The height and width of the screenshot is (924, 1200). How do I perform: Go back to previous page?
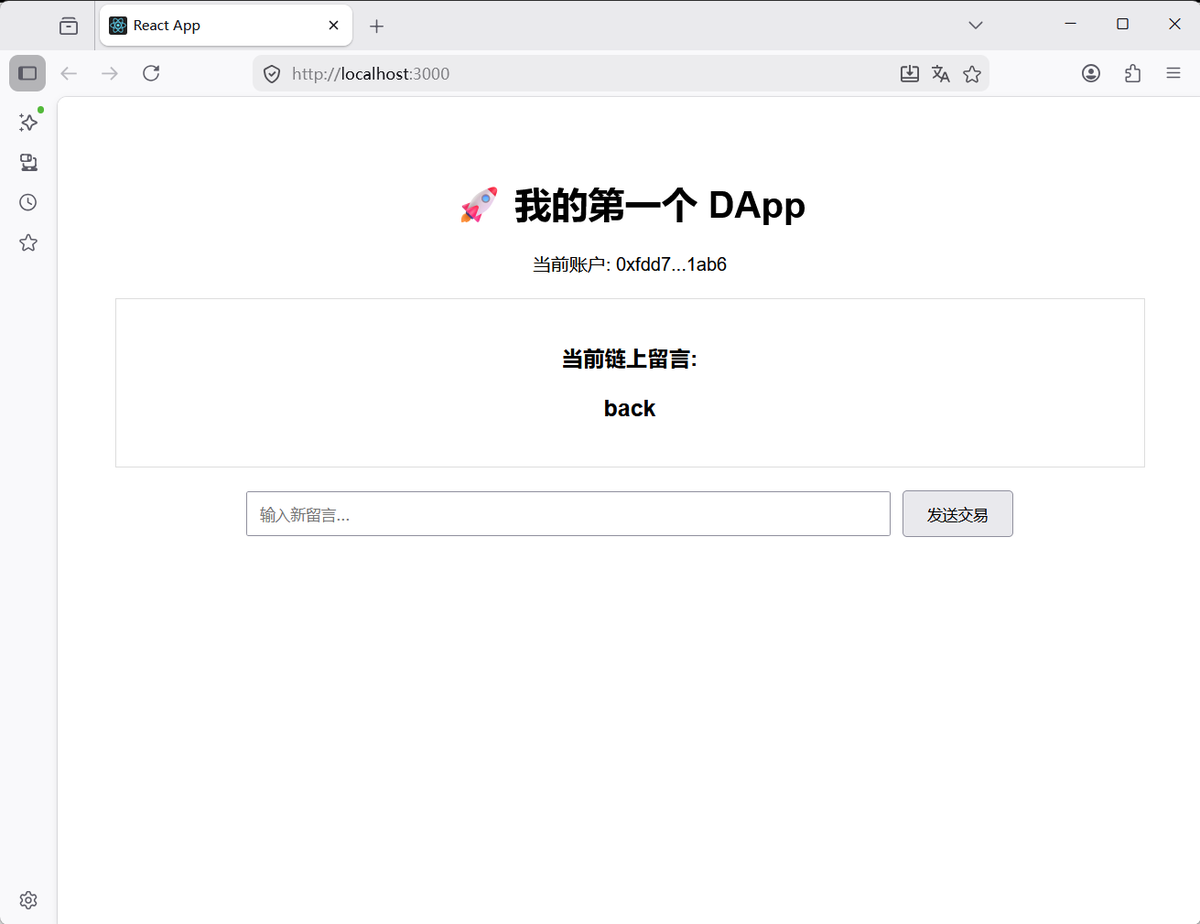coord(69,73)
